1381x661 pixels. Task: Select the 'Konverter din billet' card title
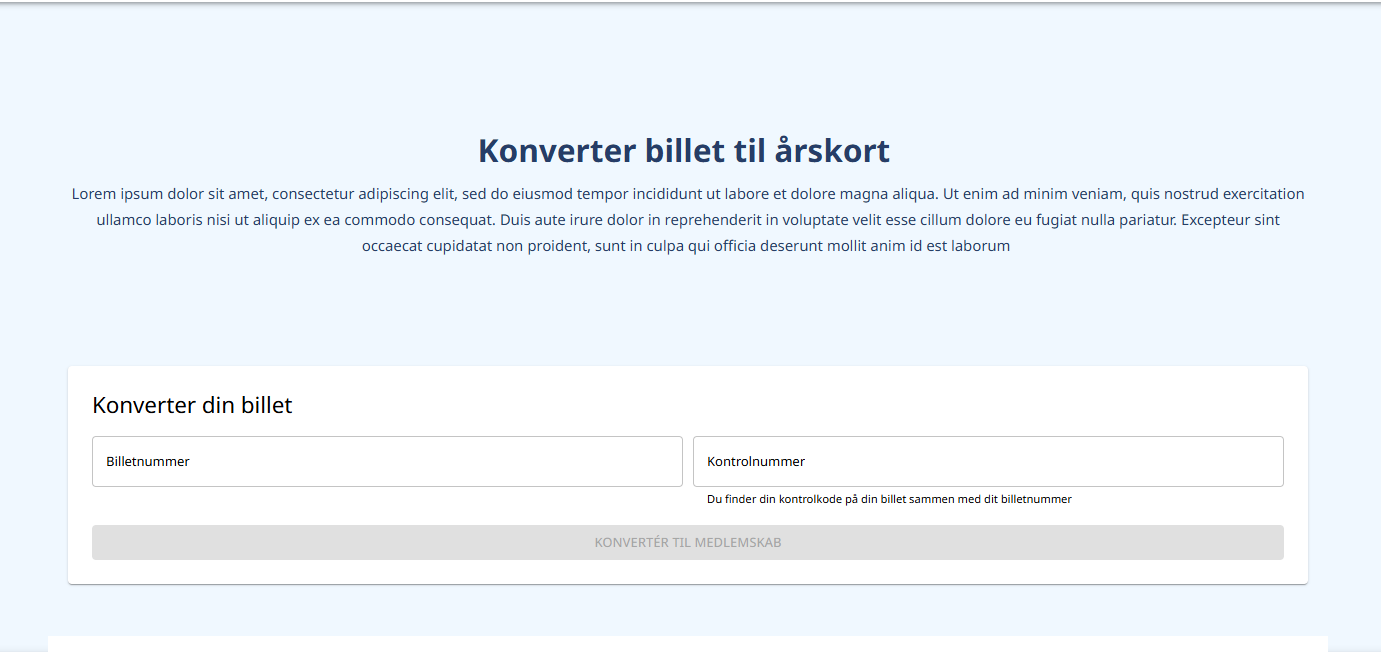click(192, 405)
